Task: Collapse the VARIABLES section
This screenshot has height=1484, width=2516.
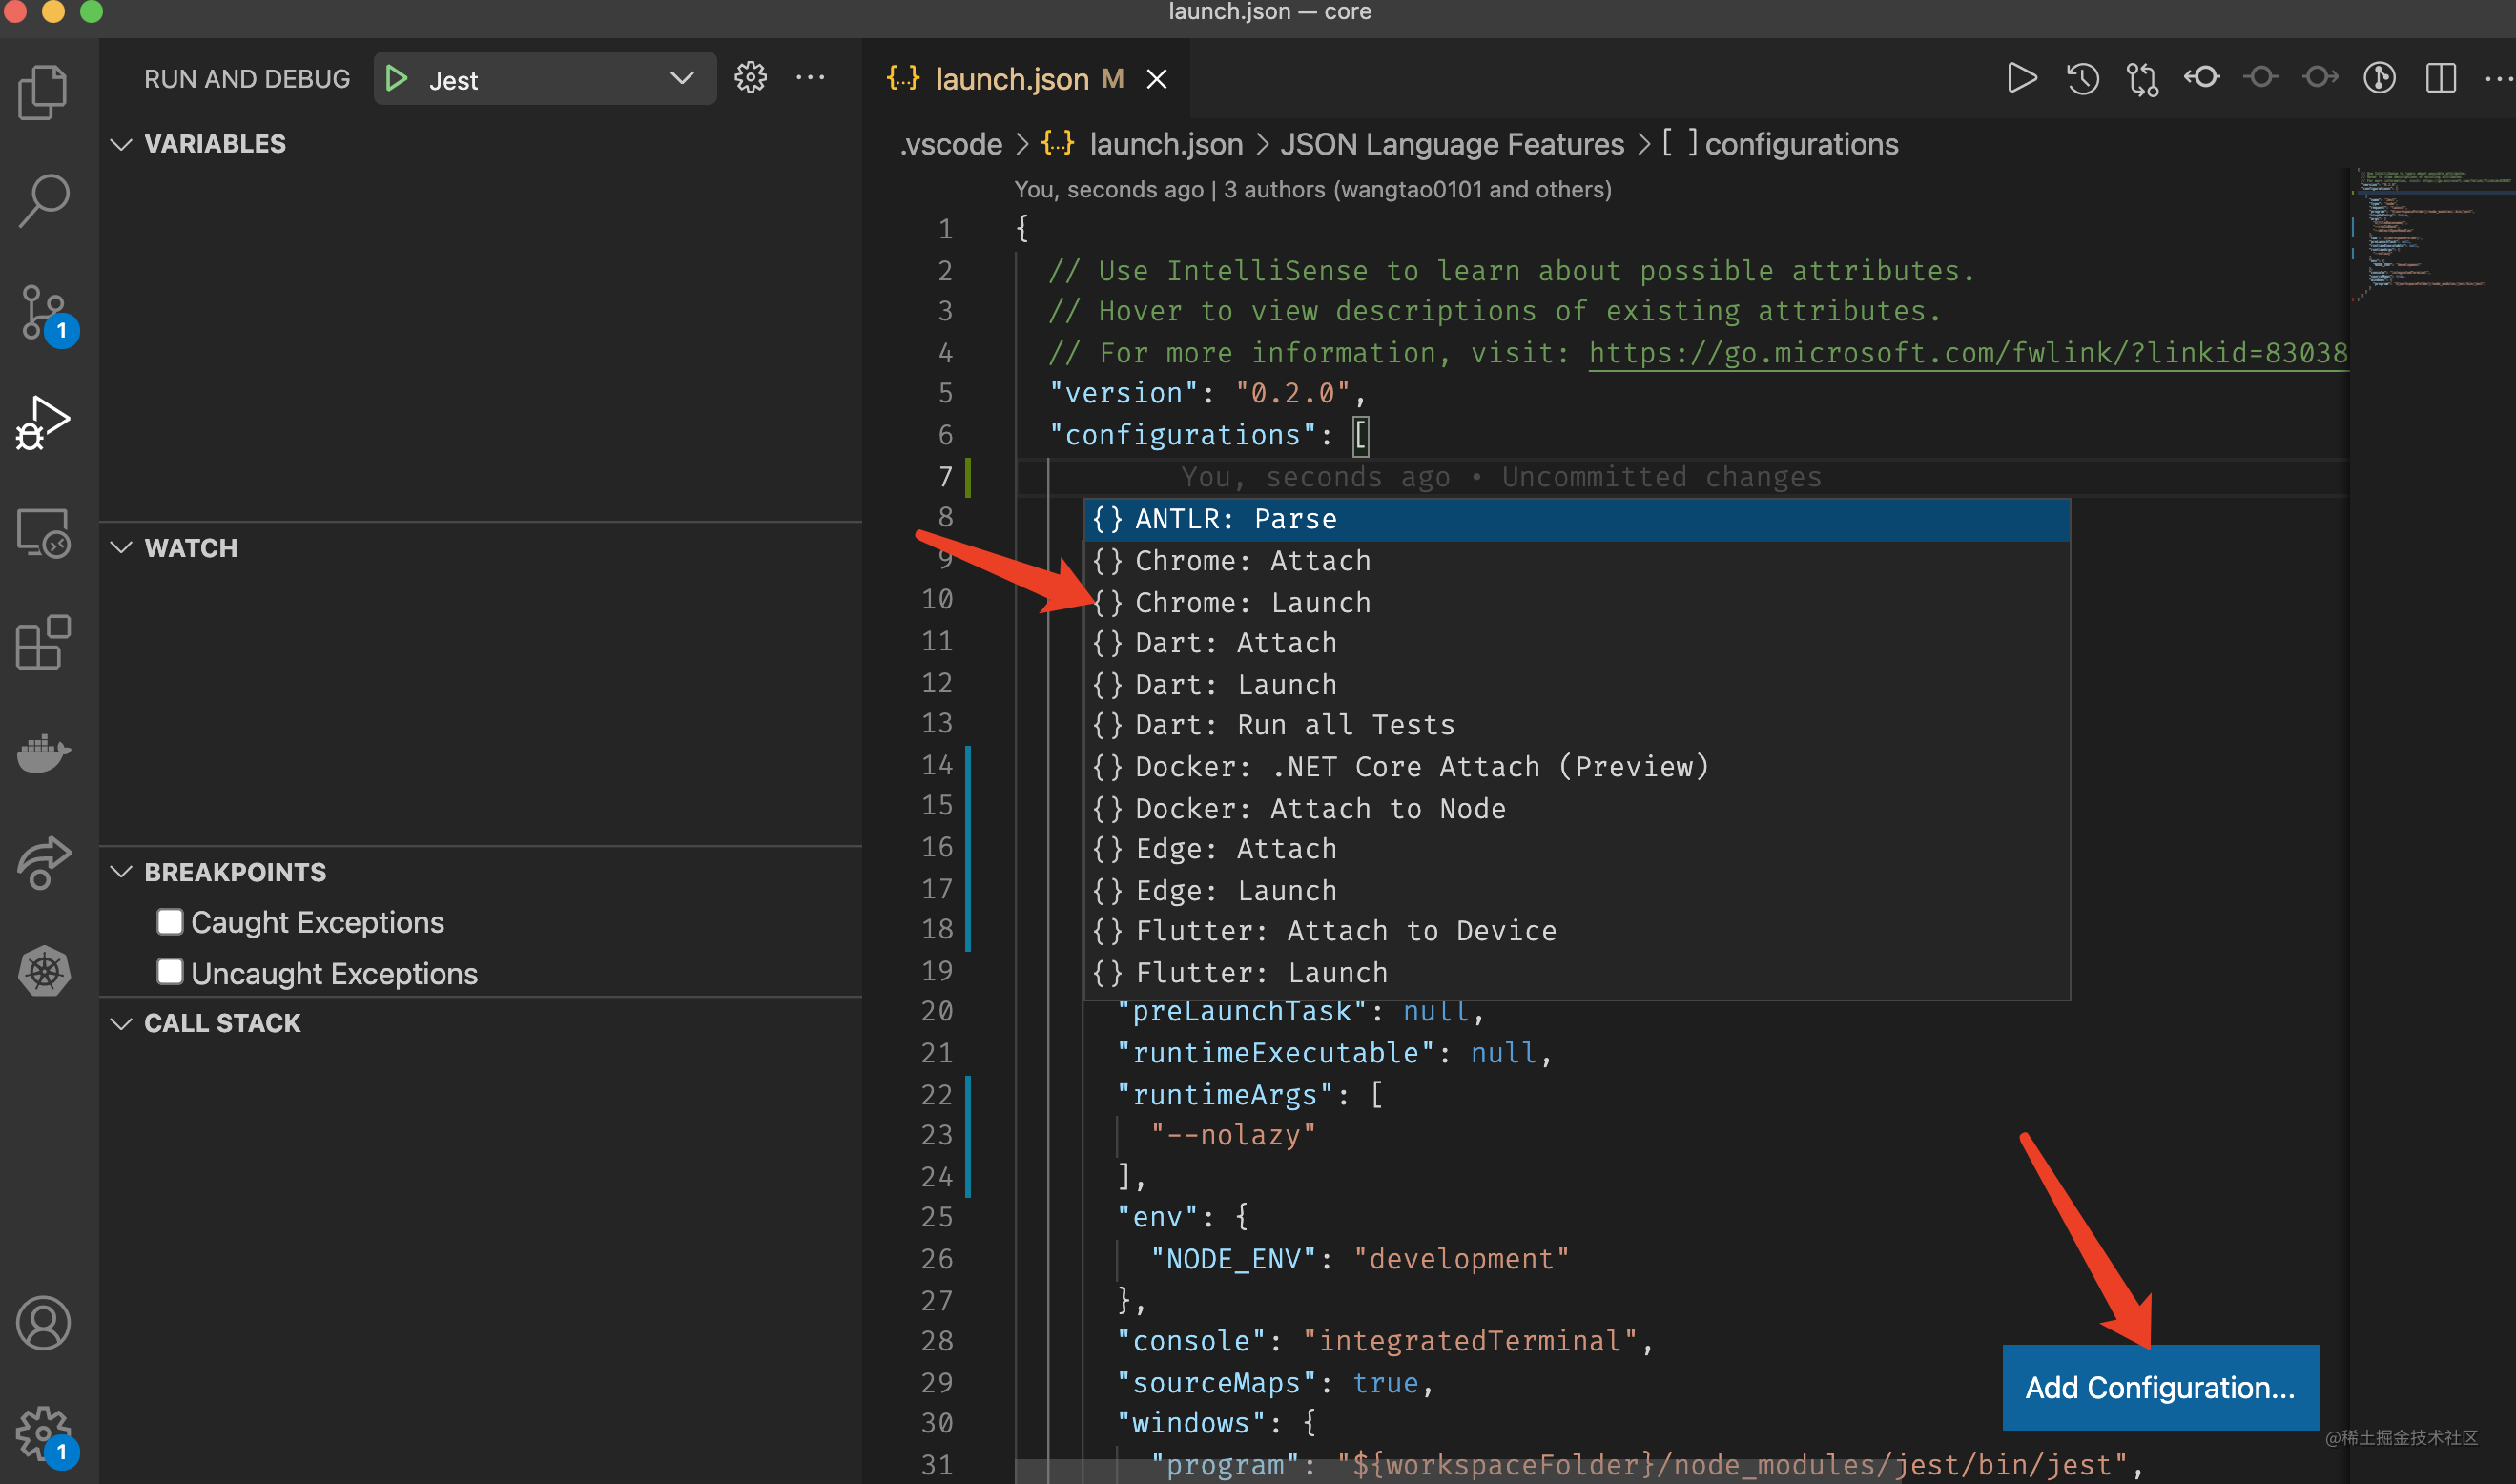Action: pyautogui.click(x=122, y=144)
